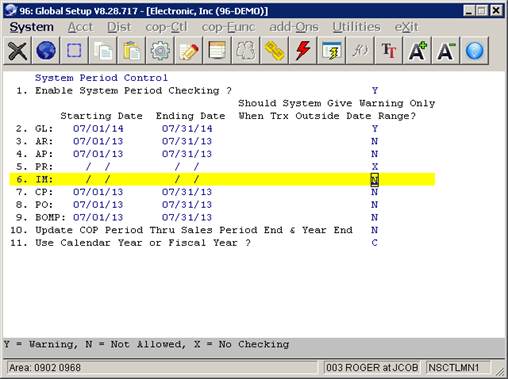Open the Utilities menu
This screenshot has width=508, height=379.
point(356,27)
